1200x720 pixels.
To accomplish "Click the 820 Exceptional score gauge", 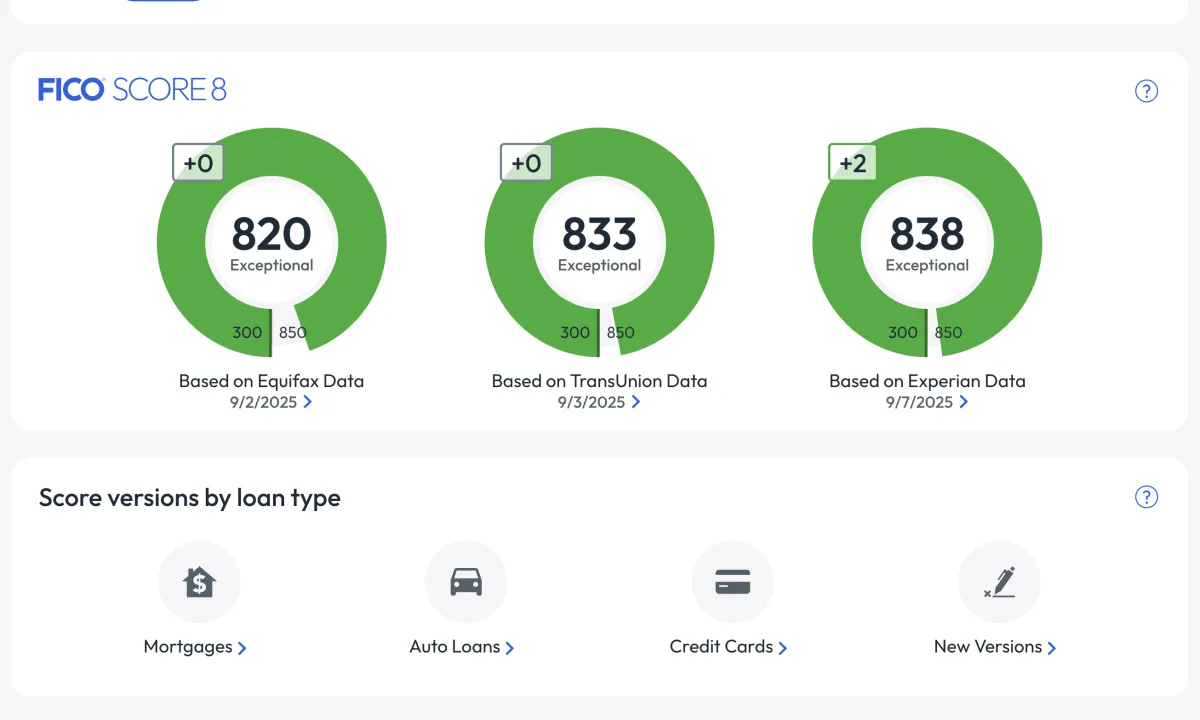I will [272, 243].
